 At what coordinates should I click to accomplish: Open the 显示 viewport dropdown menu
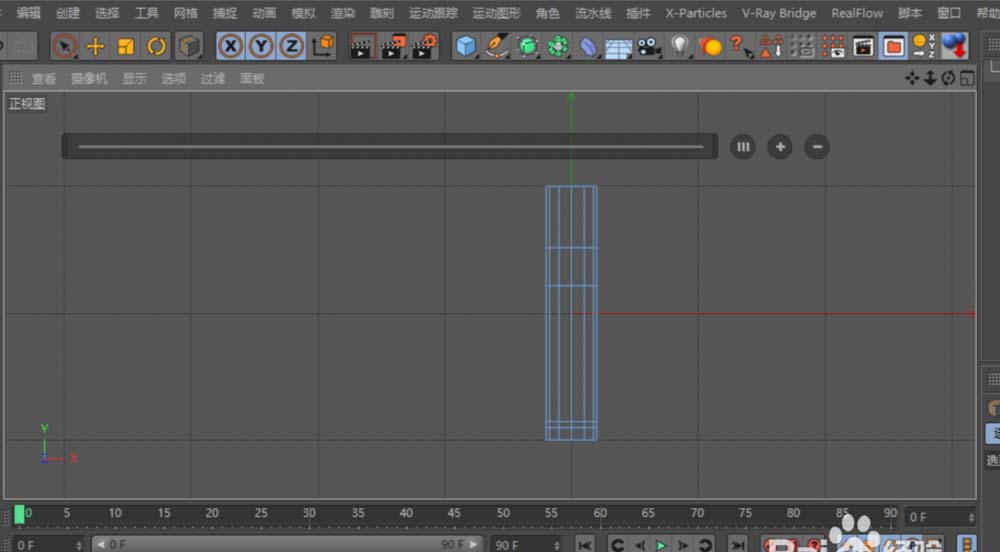134,78
